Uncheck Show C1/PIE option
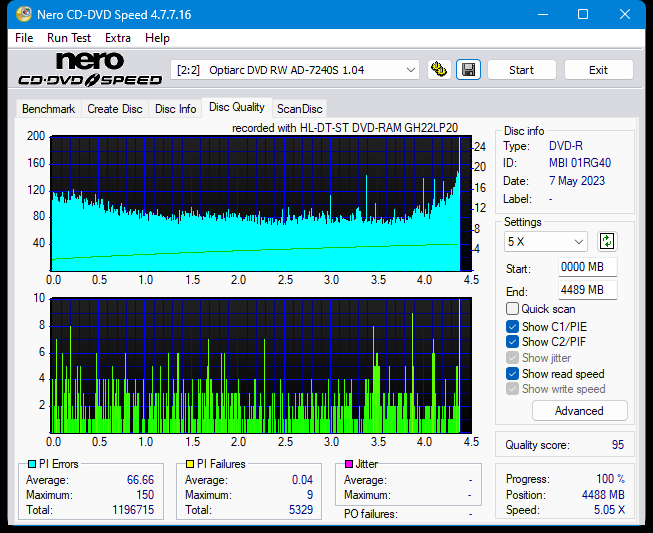This screenshot has height=533, width=653. pos(513,326)
